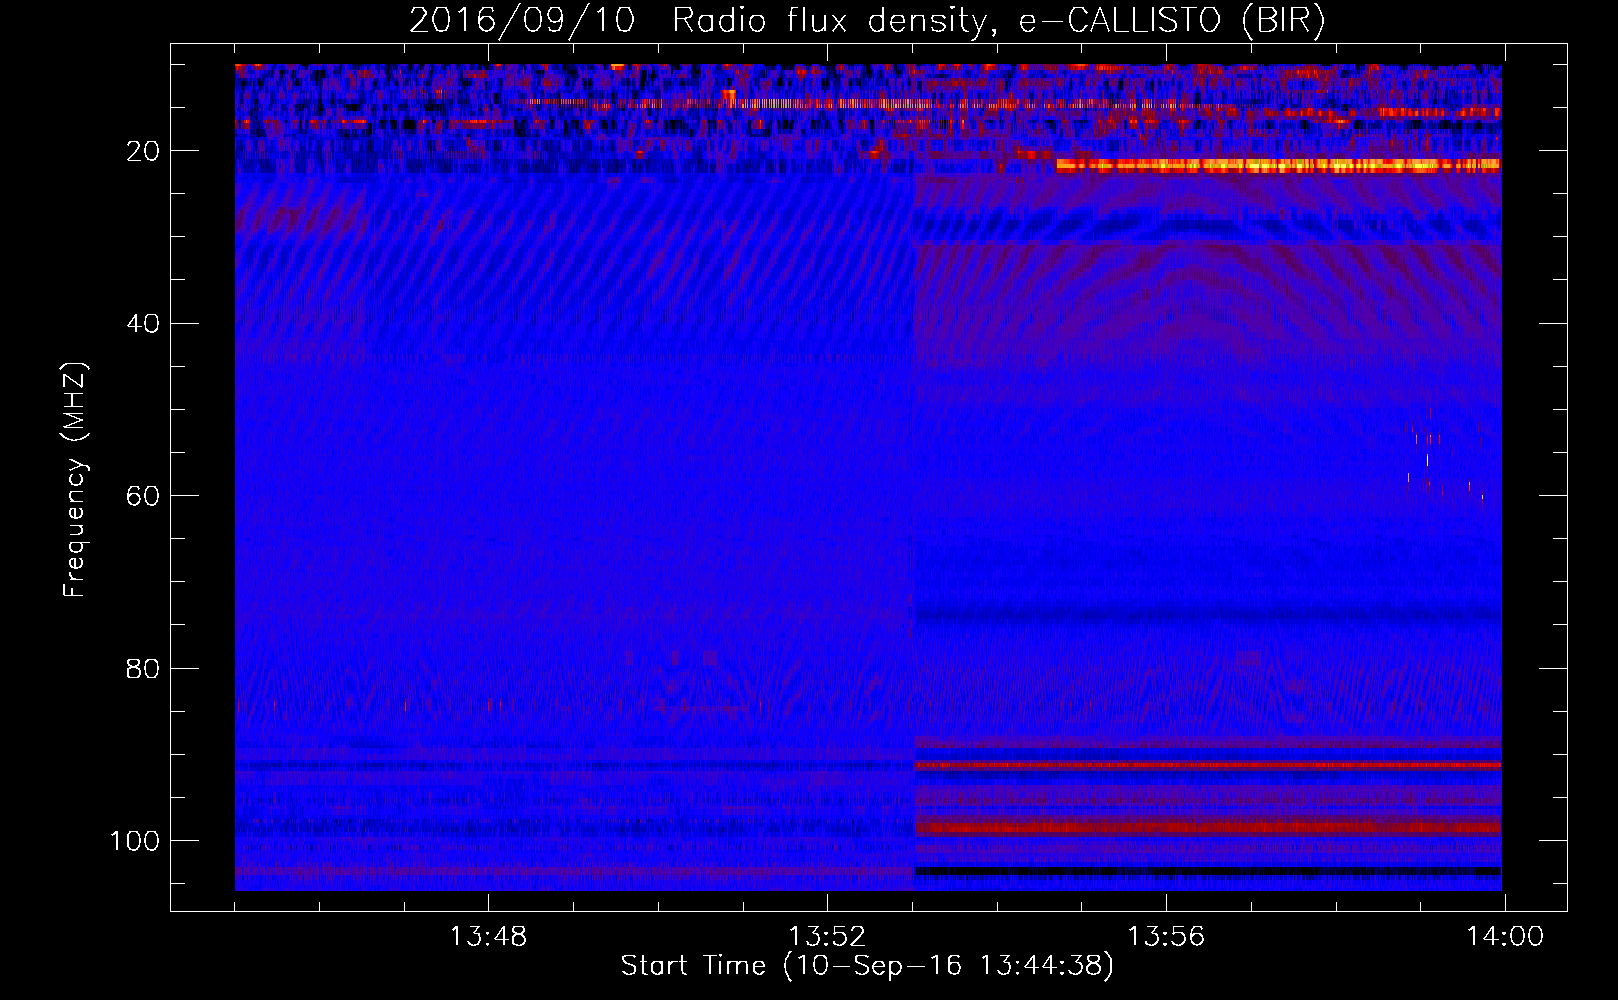Click the plot title "2016/09/10 Radio flux density, e-CALLISTO (BIR)"
The height and width of the screenshot is (1000, 1618).
[x=867, y=21]
